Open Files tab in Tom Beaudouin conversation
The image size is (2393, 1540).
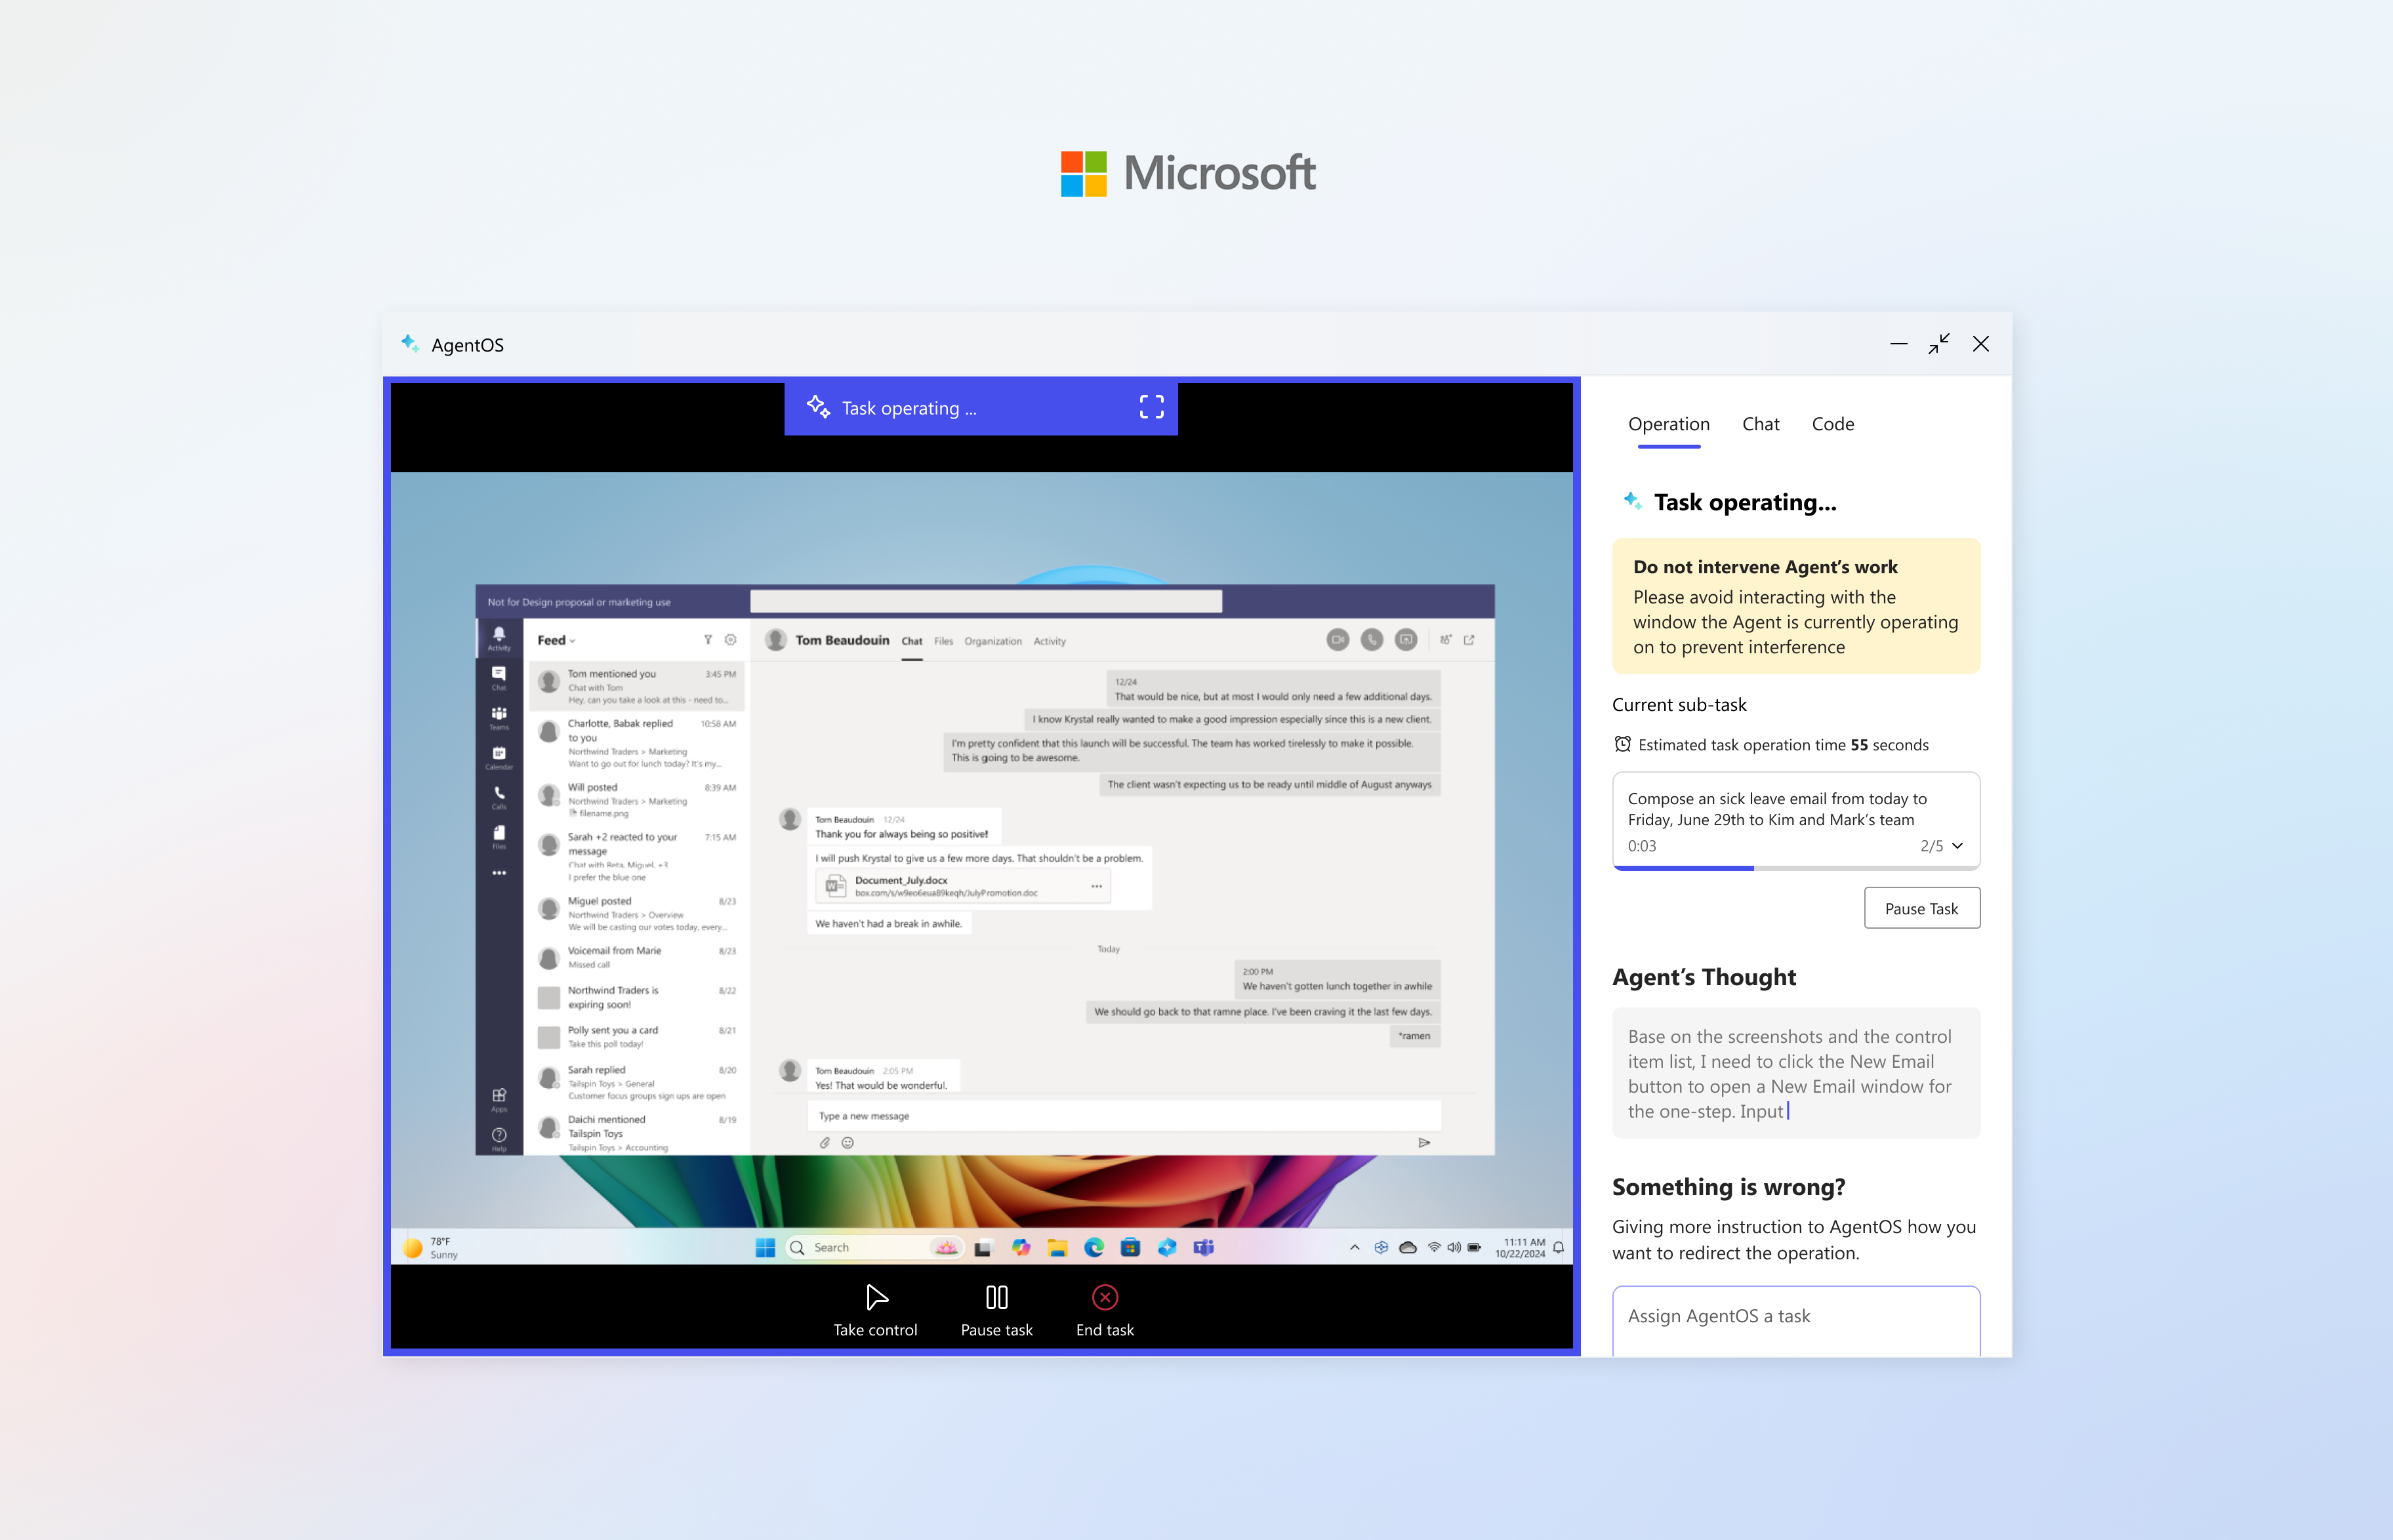pos(944,641)
